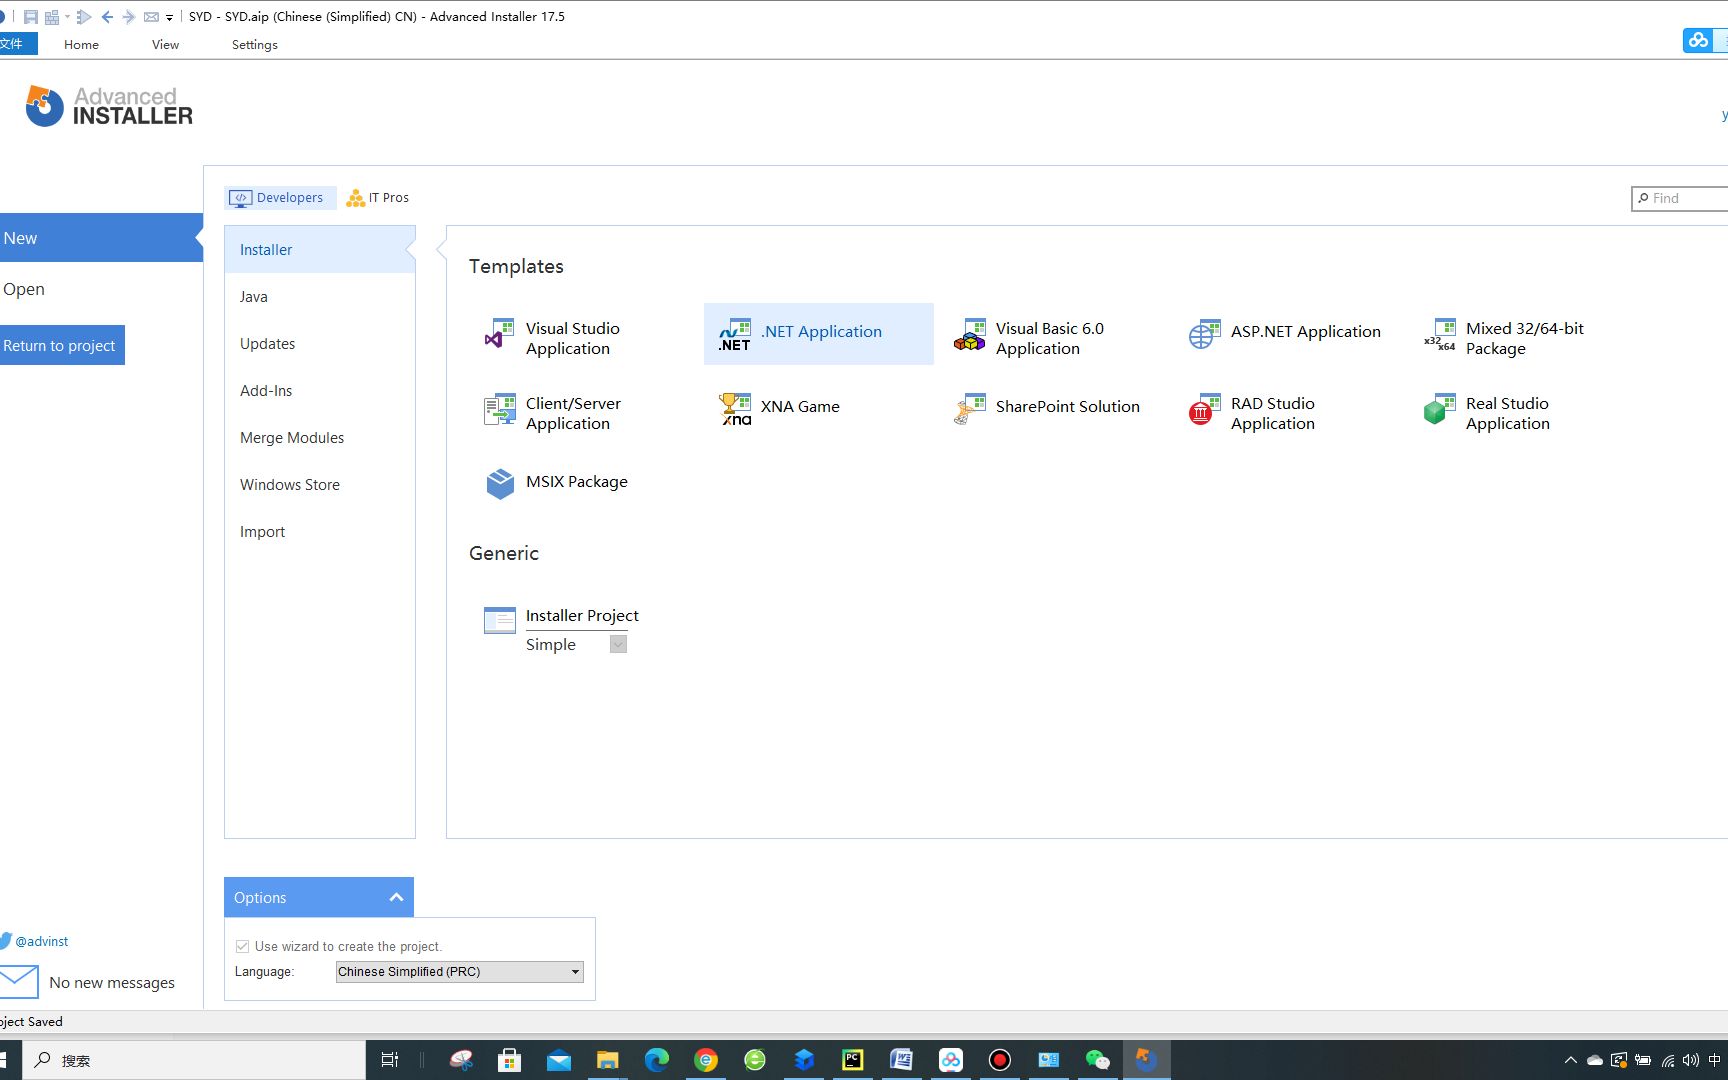Image resolution: width=1728 pixels, height=1080 pixels.
Task: Click the Forward arrow in quick access toolbar
Action: 128,17
